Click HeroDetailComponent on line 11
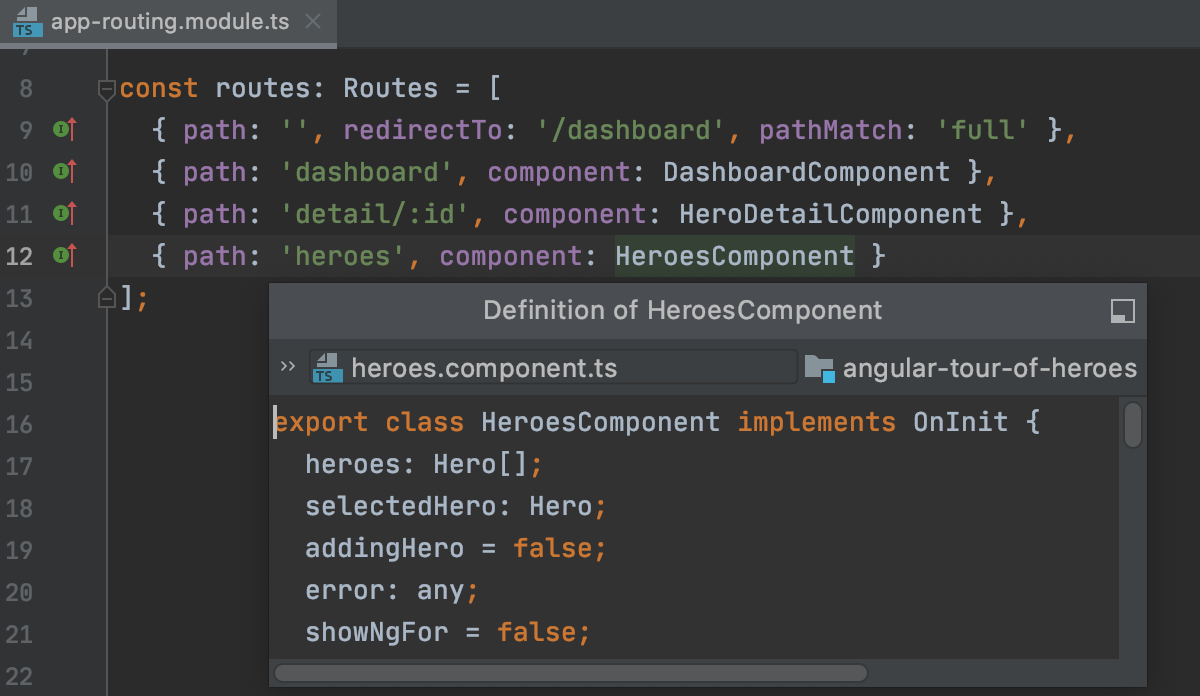 coord(831,214)
